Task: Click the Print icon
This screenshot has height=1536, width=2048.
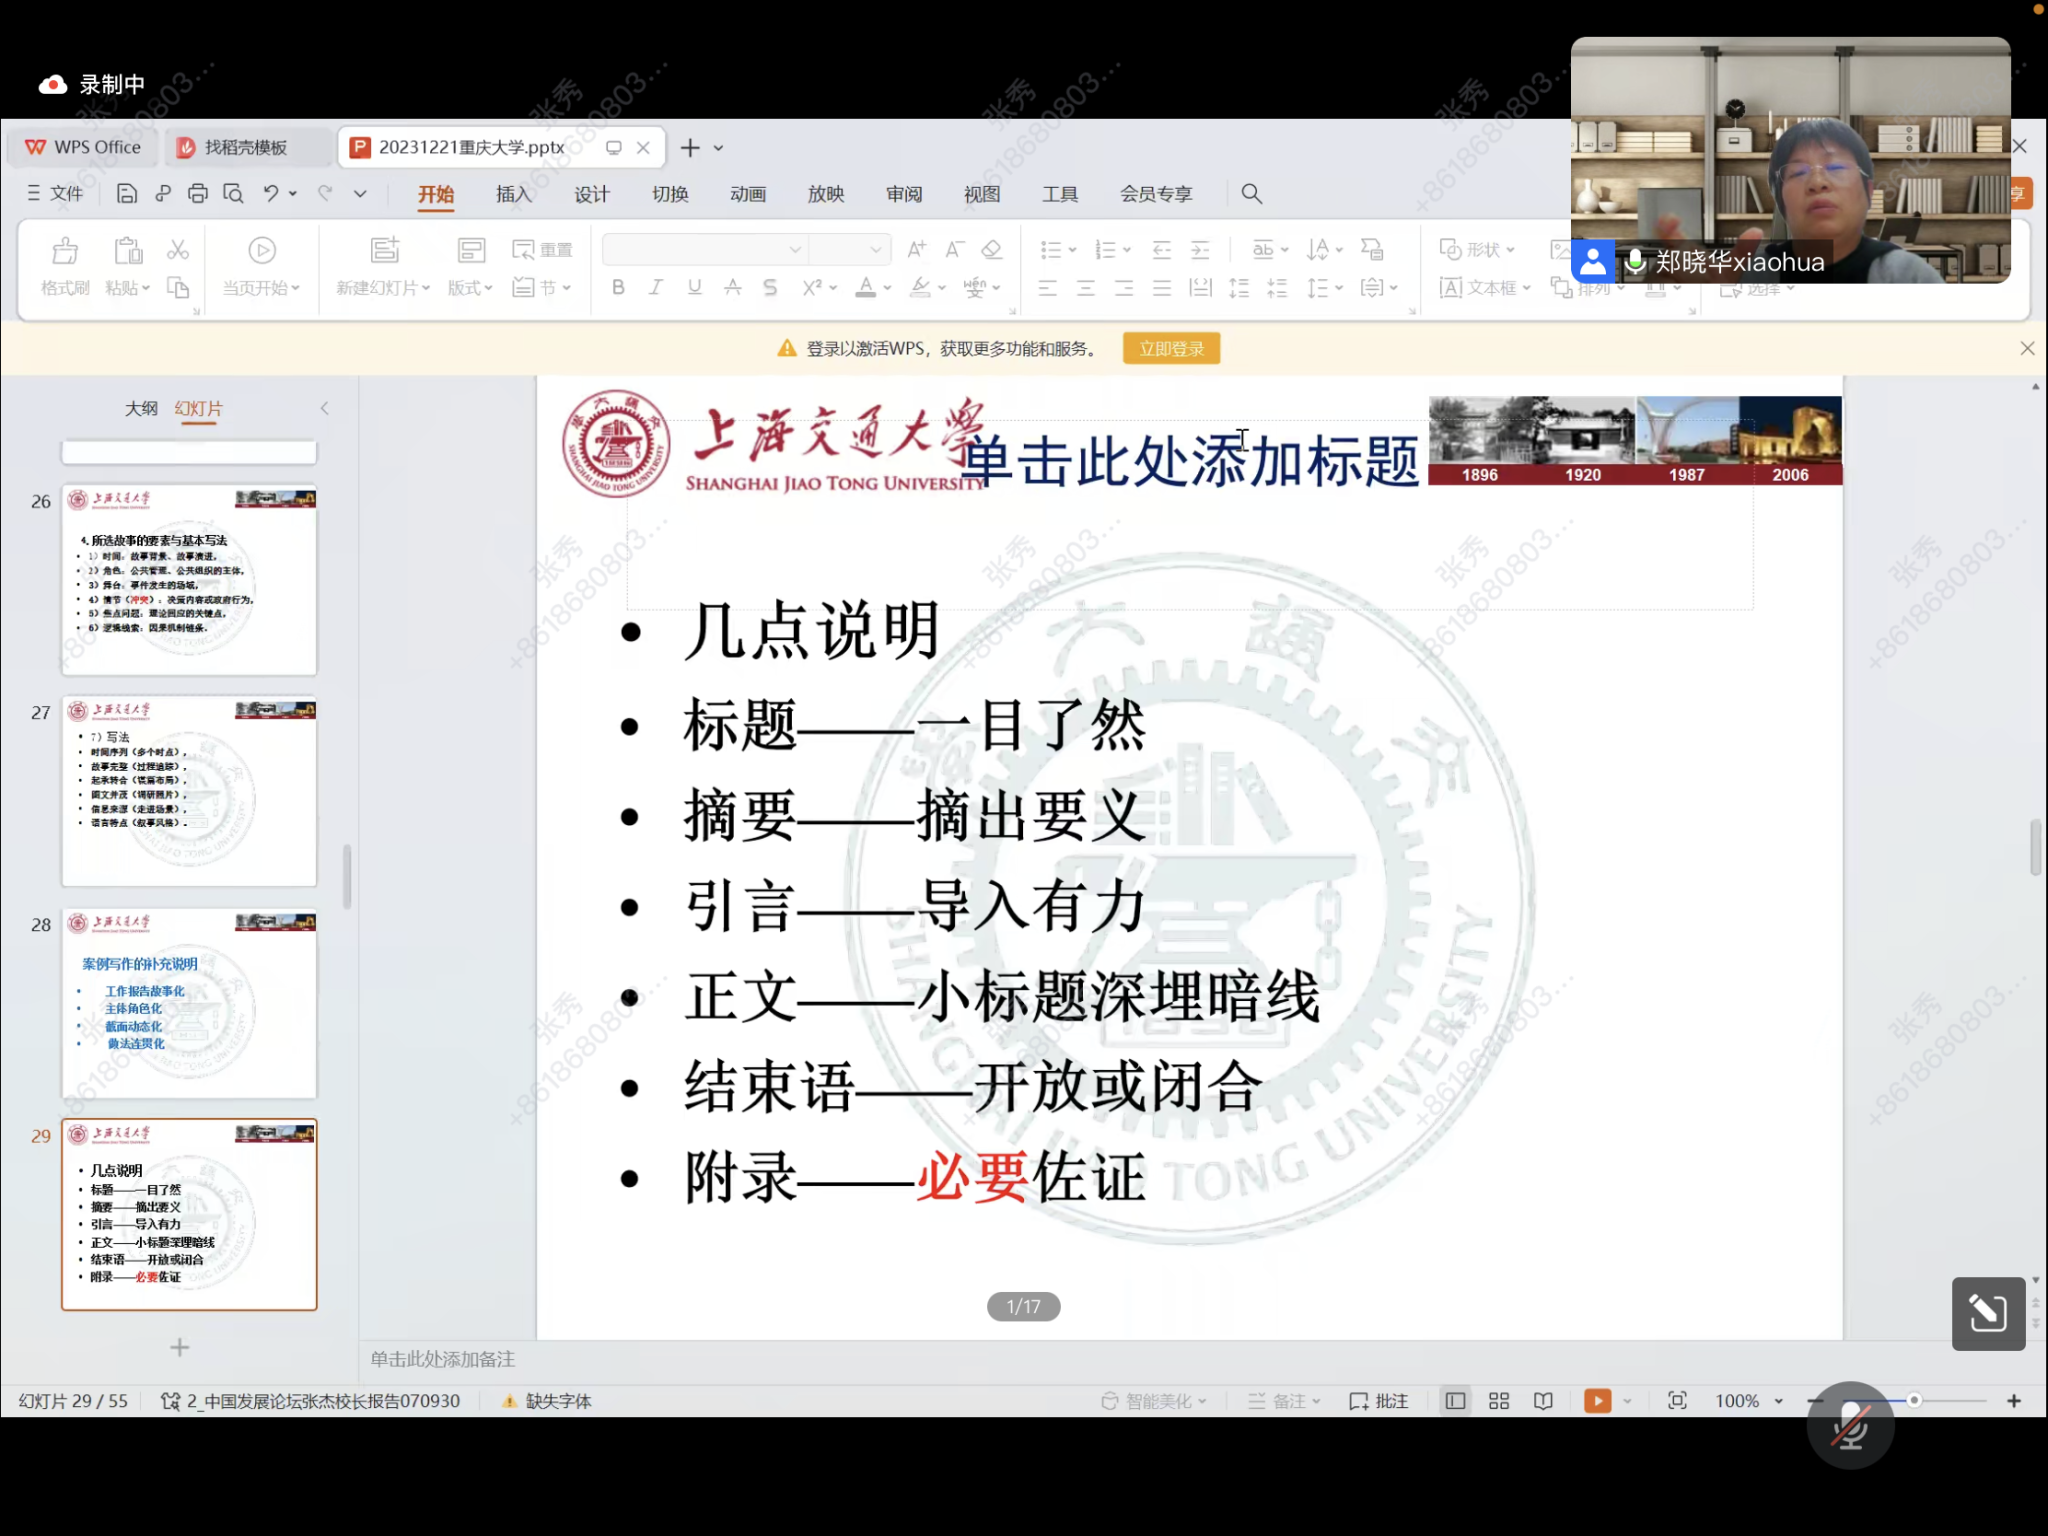Action: pos(198,194)
